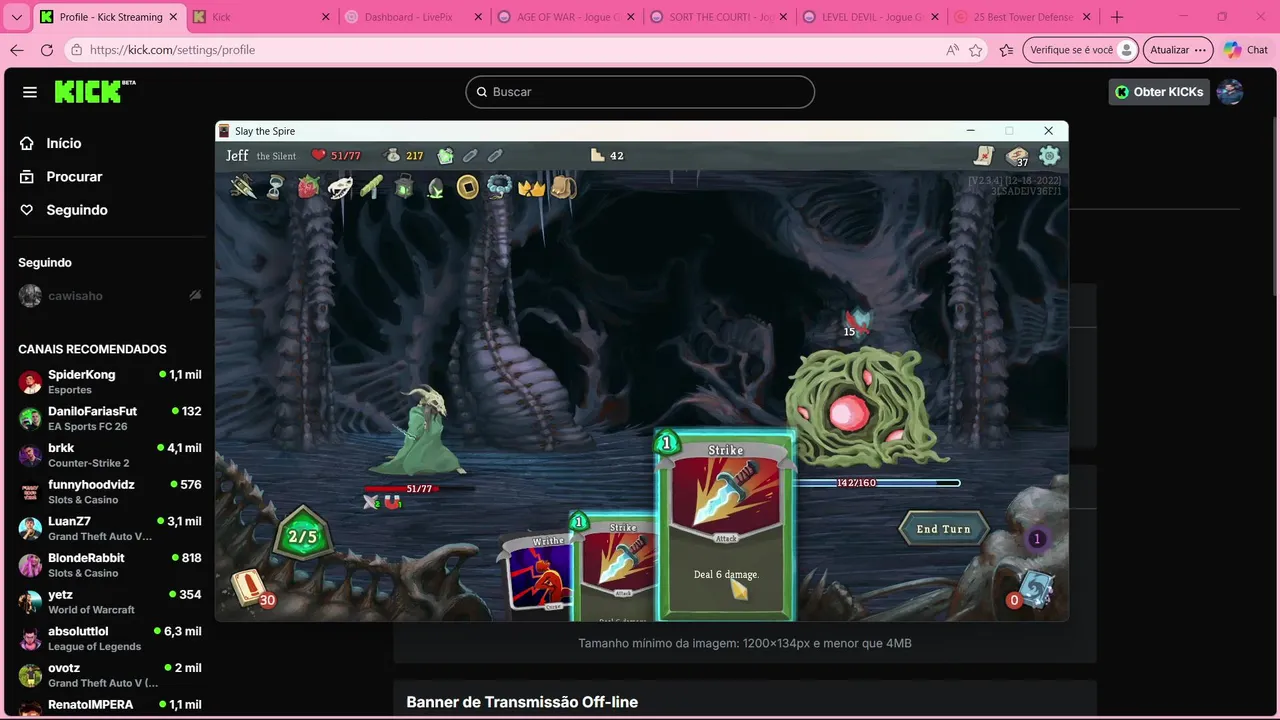The height and width of the screenshot is (720, 1280).
Task: Inspect the snake skull relic
Action: (340, 187)
